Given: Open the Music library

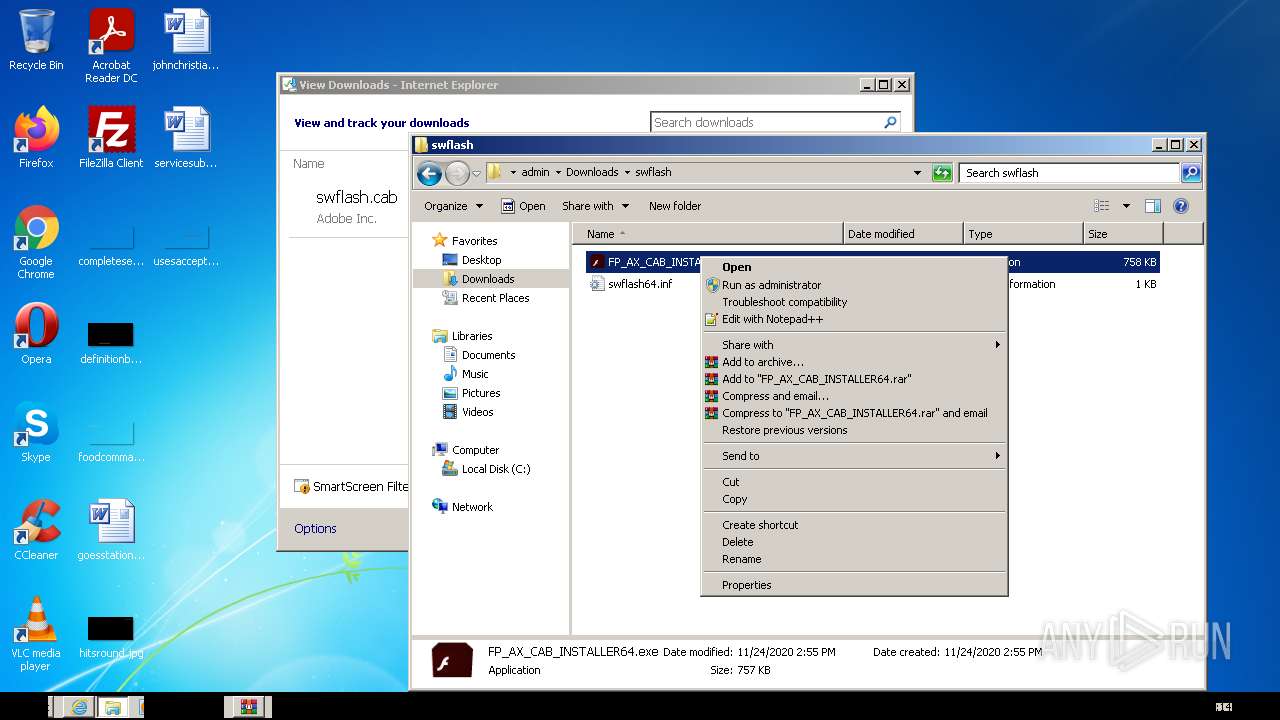Looking at the screenshot, I should click(x=466, y=374).
